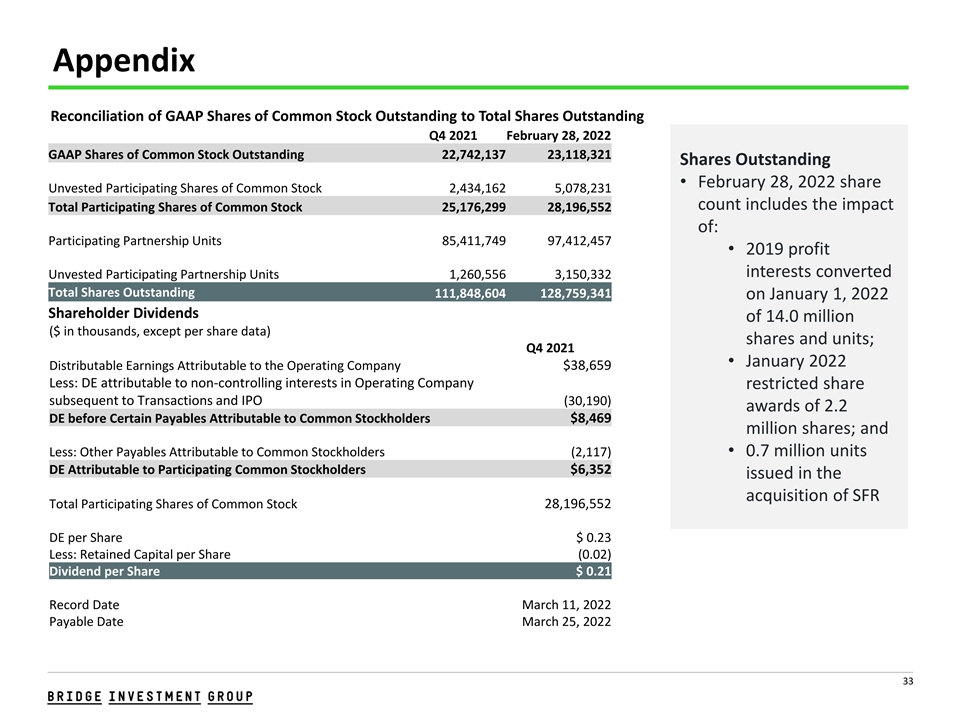960x720 pixels.
Task: Click the green line under the title
Action: point(480,88)
